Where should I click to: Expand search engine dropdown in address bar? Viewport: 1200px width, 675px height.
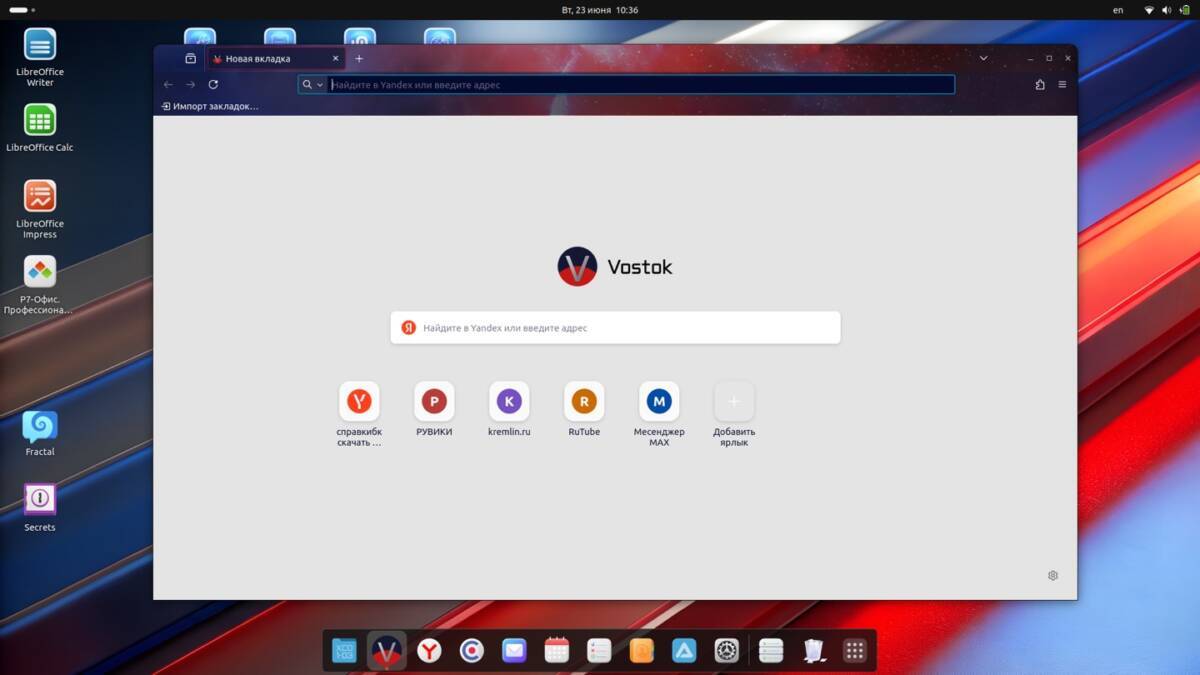click(313, 85)
